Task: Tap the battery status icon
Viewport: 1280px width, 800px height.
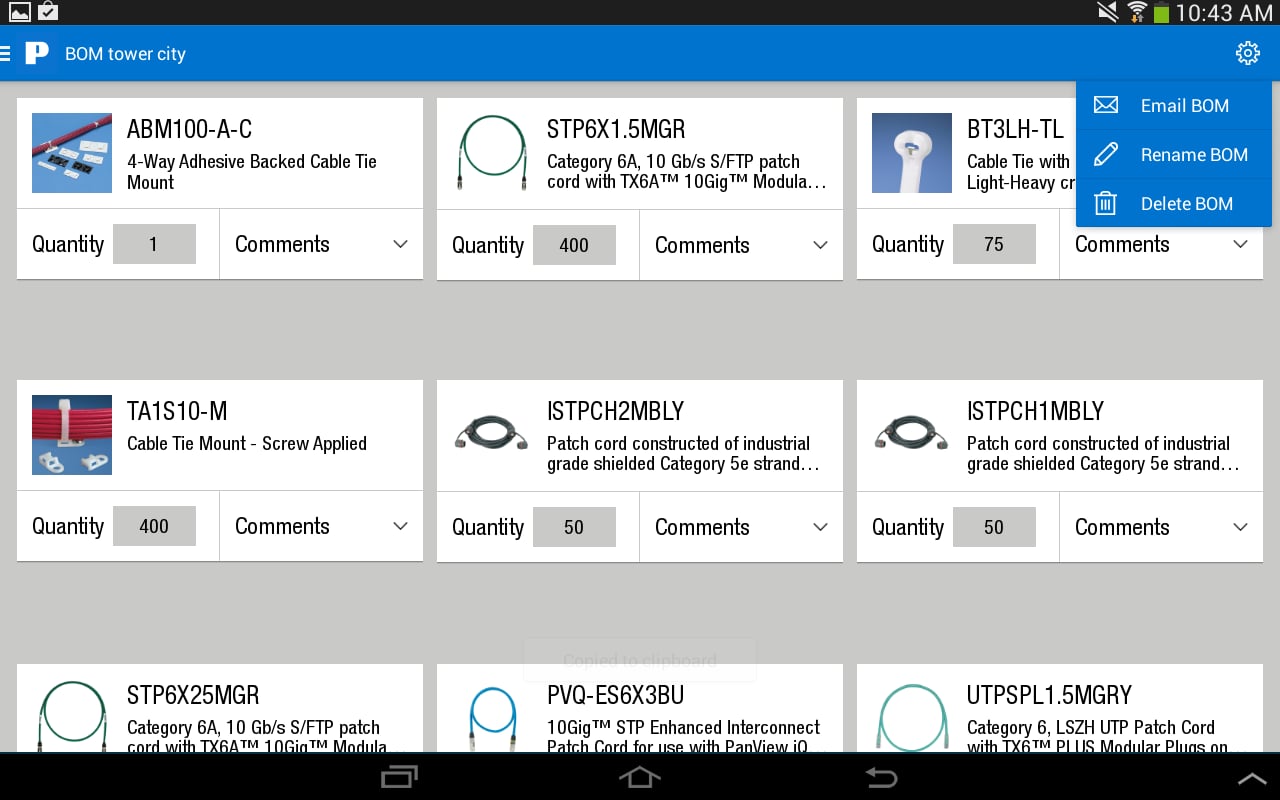Action: tap(1161, 13)
